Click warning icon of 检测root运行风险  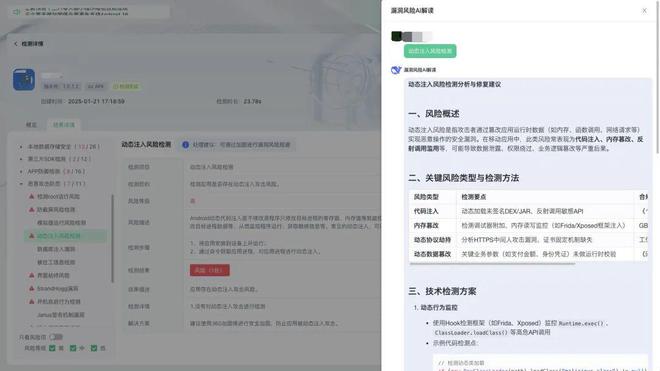32,196
